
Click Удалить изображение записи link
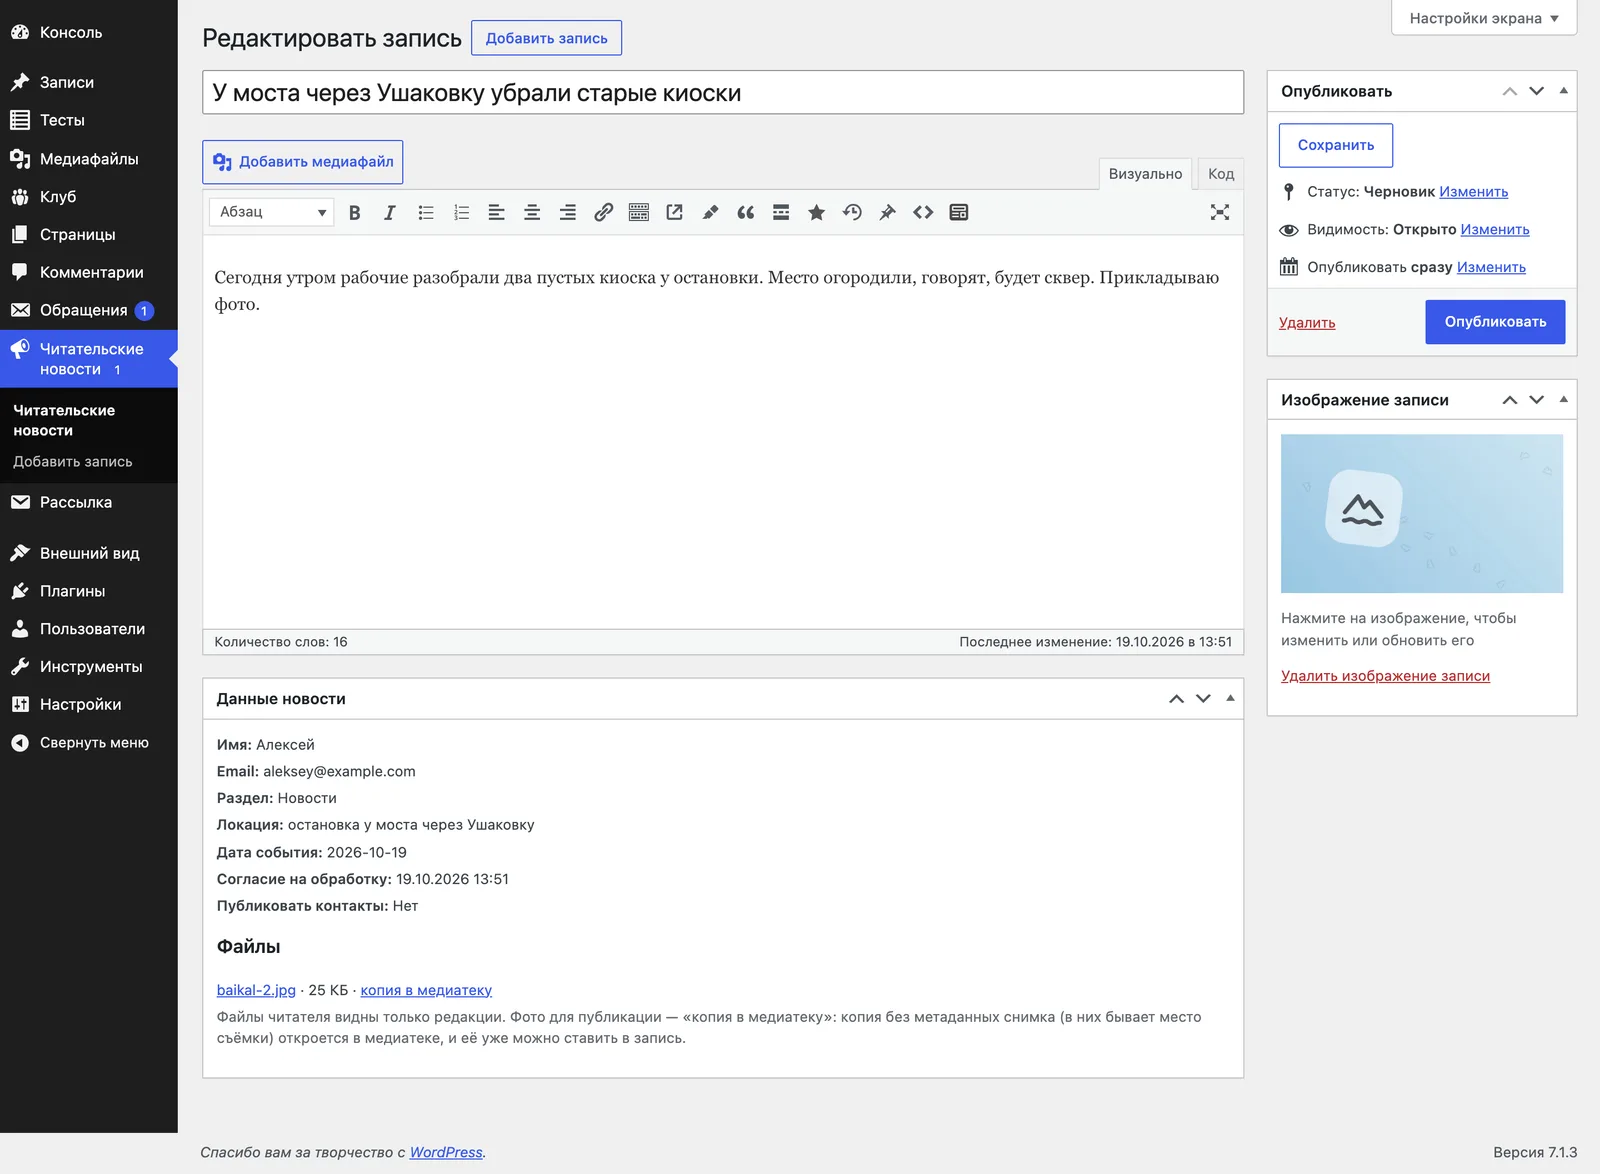click(1385, 676)
